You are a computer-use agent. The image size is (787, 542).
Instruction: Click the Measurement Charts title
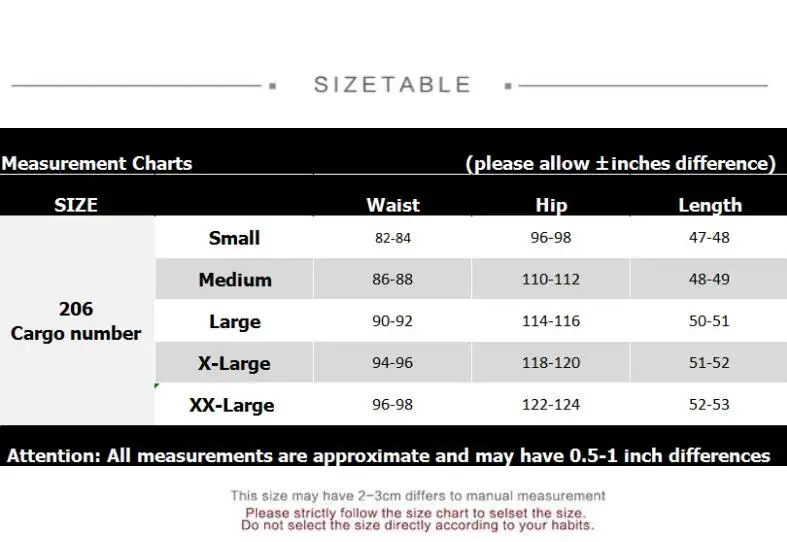(x=97, y=163)
